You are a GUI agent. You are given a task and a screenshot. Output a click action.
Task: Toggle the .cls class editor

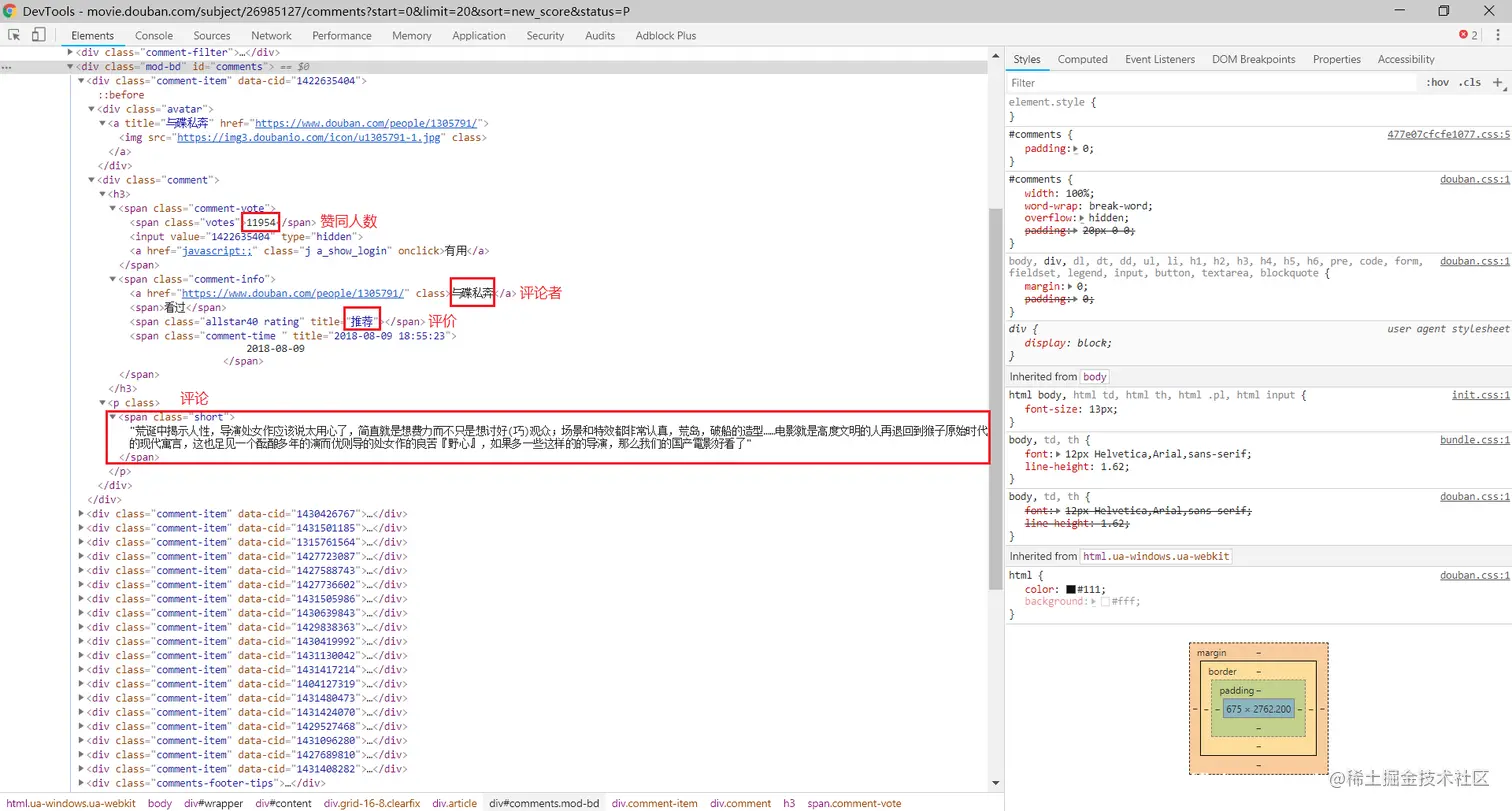click(x=1469, y=82)
